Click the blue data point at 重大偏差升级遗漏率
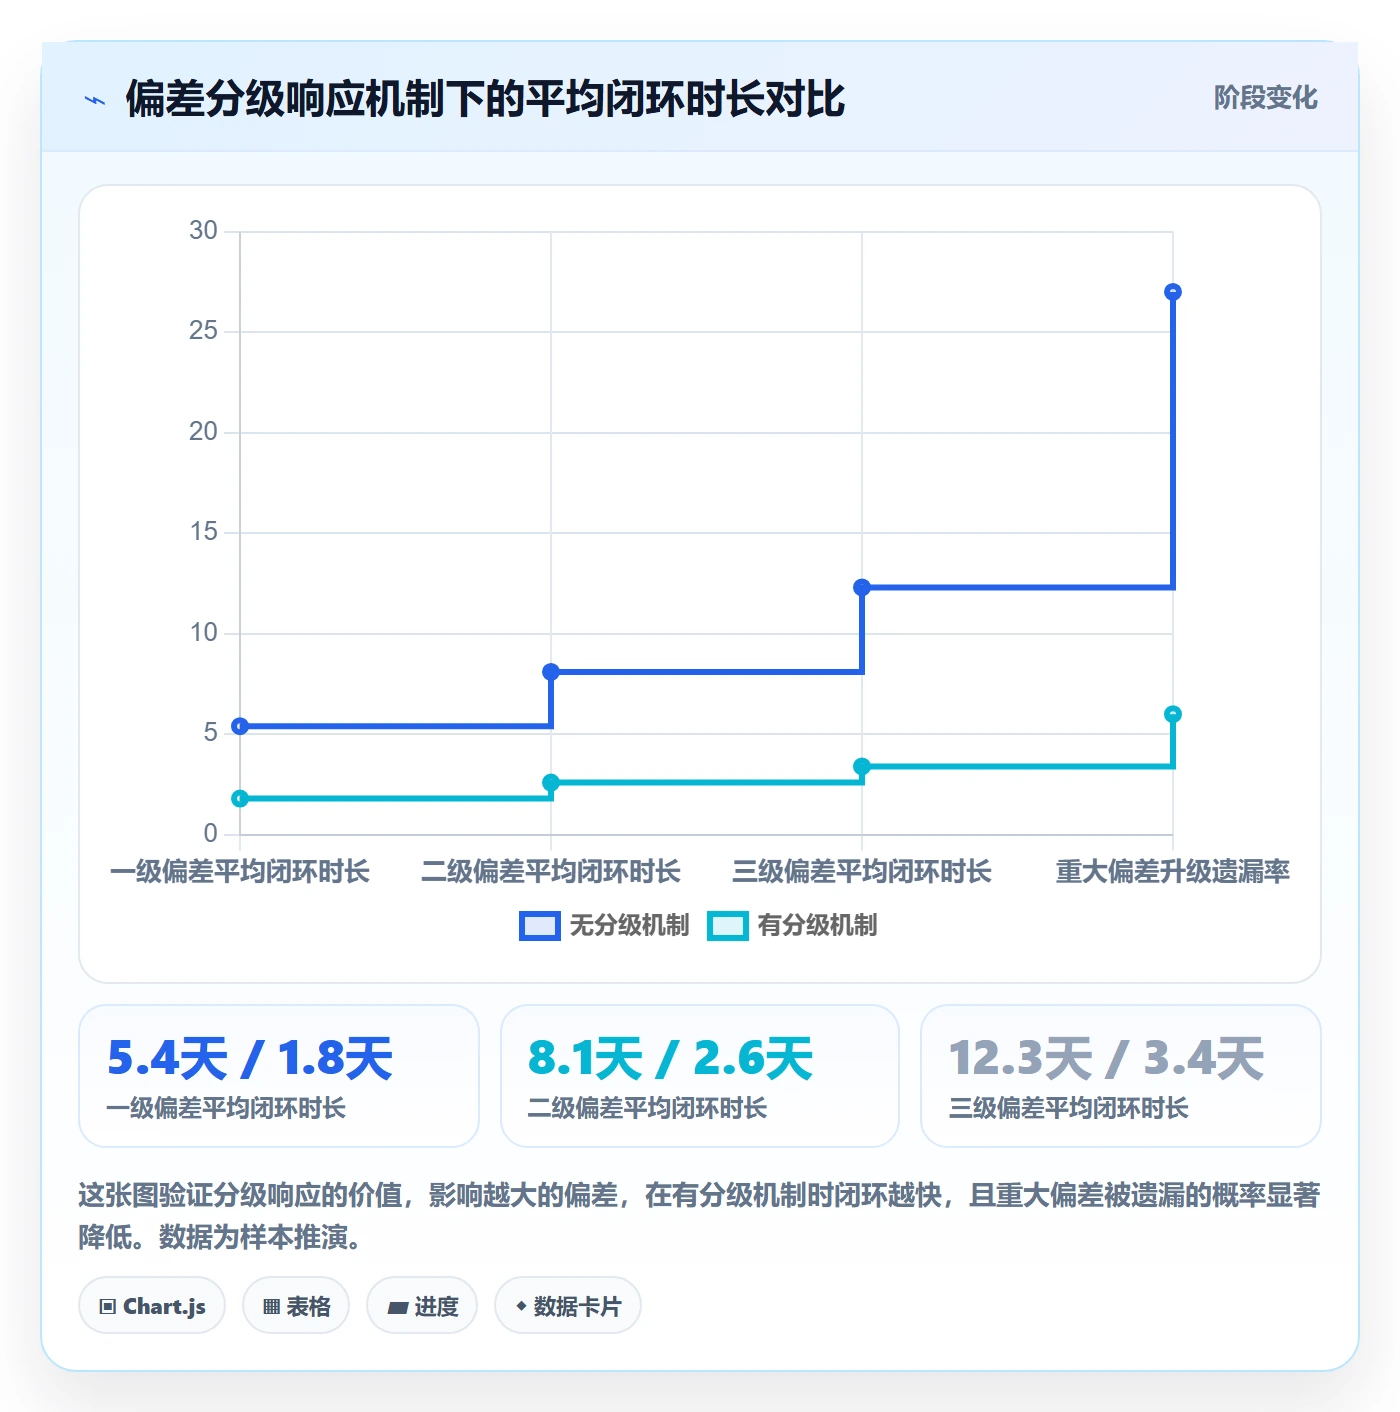The image size is (1400, 1412). coord(1173,292)
